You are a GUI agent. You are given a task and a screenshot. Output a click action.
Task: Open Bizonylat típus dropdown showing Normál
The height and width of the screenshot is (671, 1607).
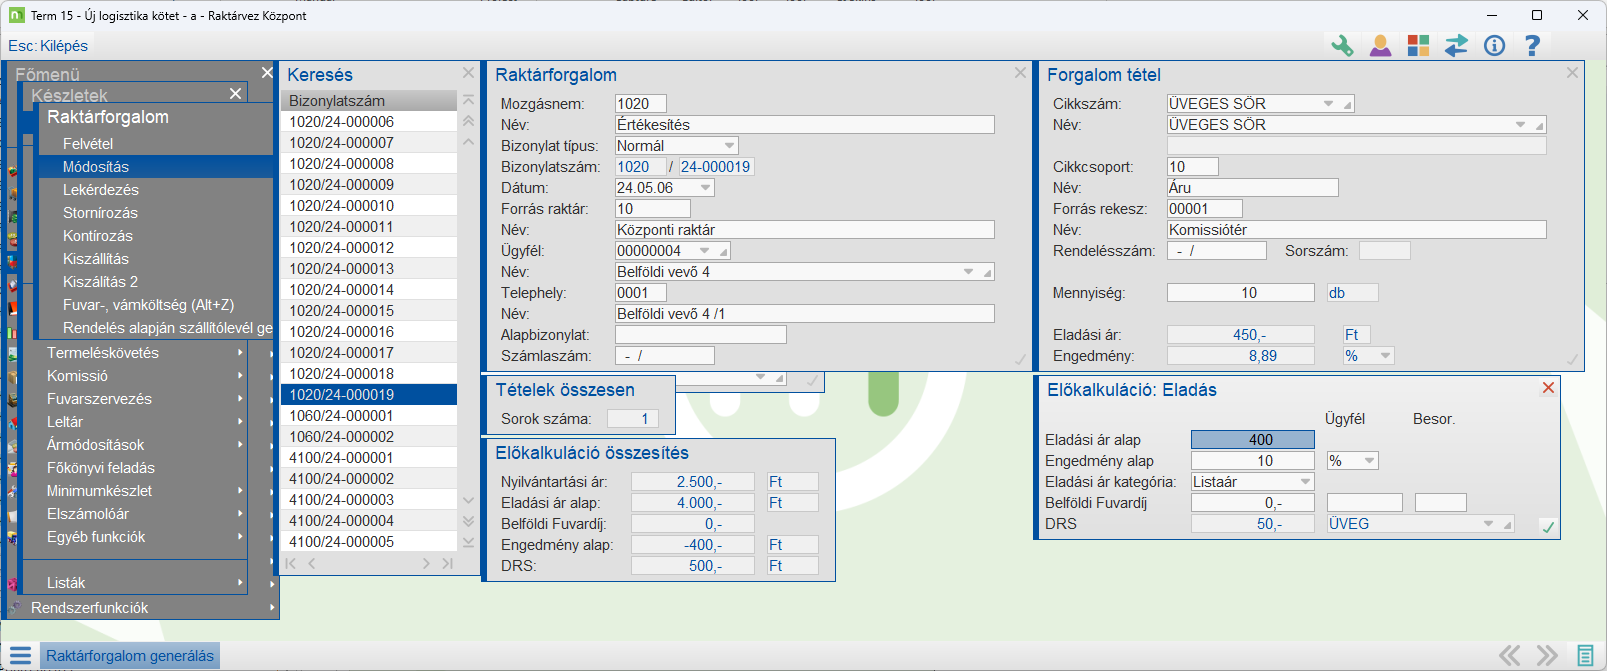[730, 146]
